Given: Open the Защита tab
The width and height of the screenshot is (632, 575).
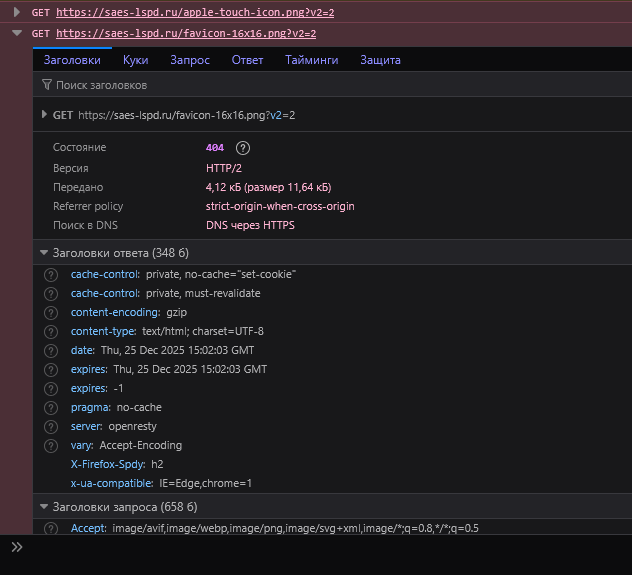Looking at the screenshot, I should tap(380, 60).
